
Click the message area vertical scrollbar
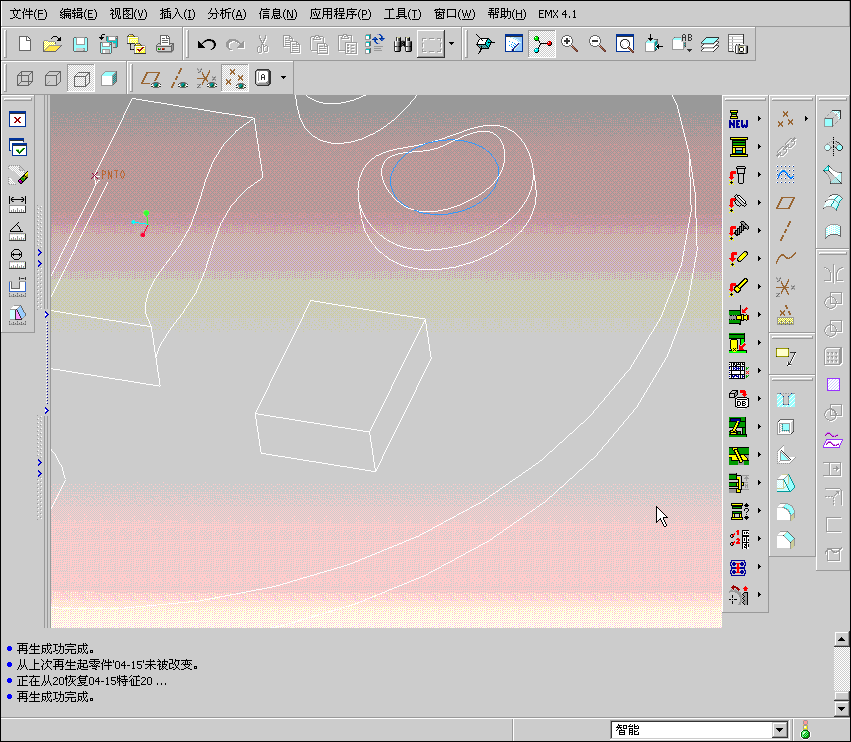842,668
